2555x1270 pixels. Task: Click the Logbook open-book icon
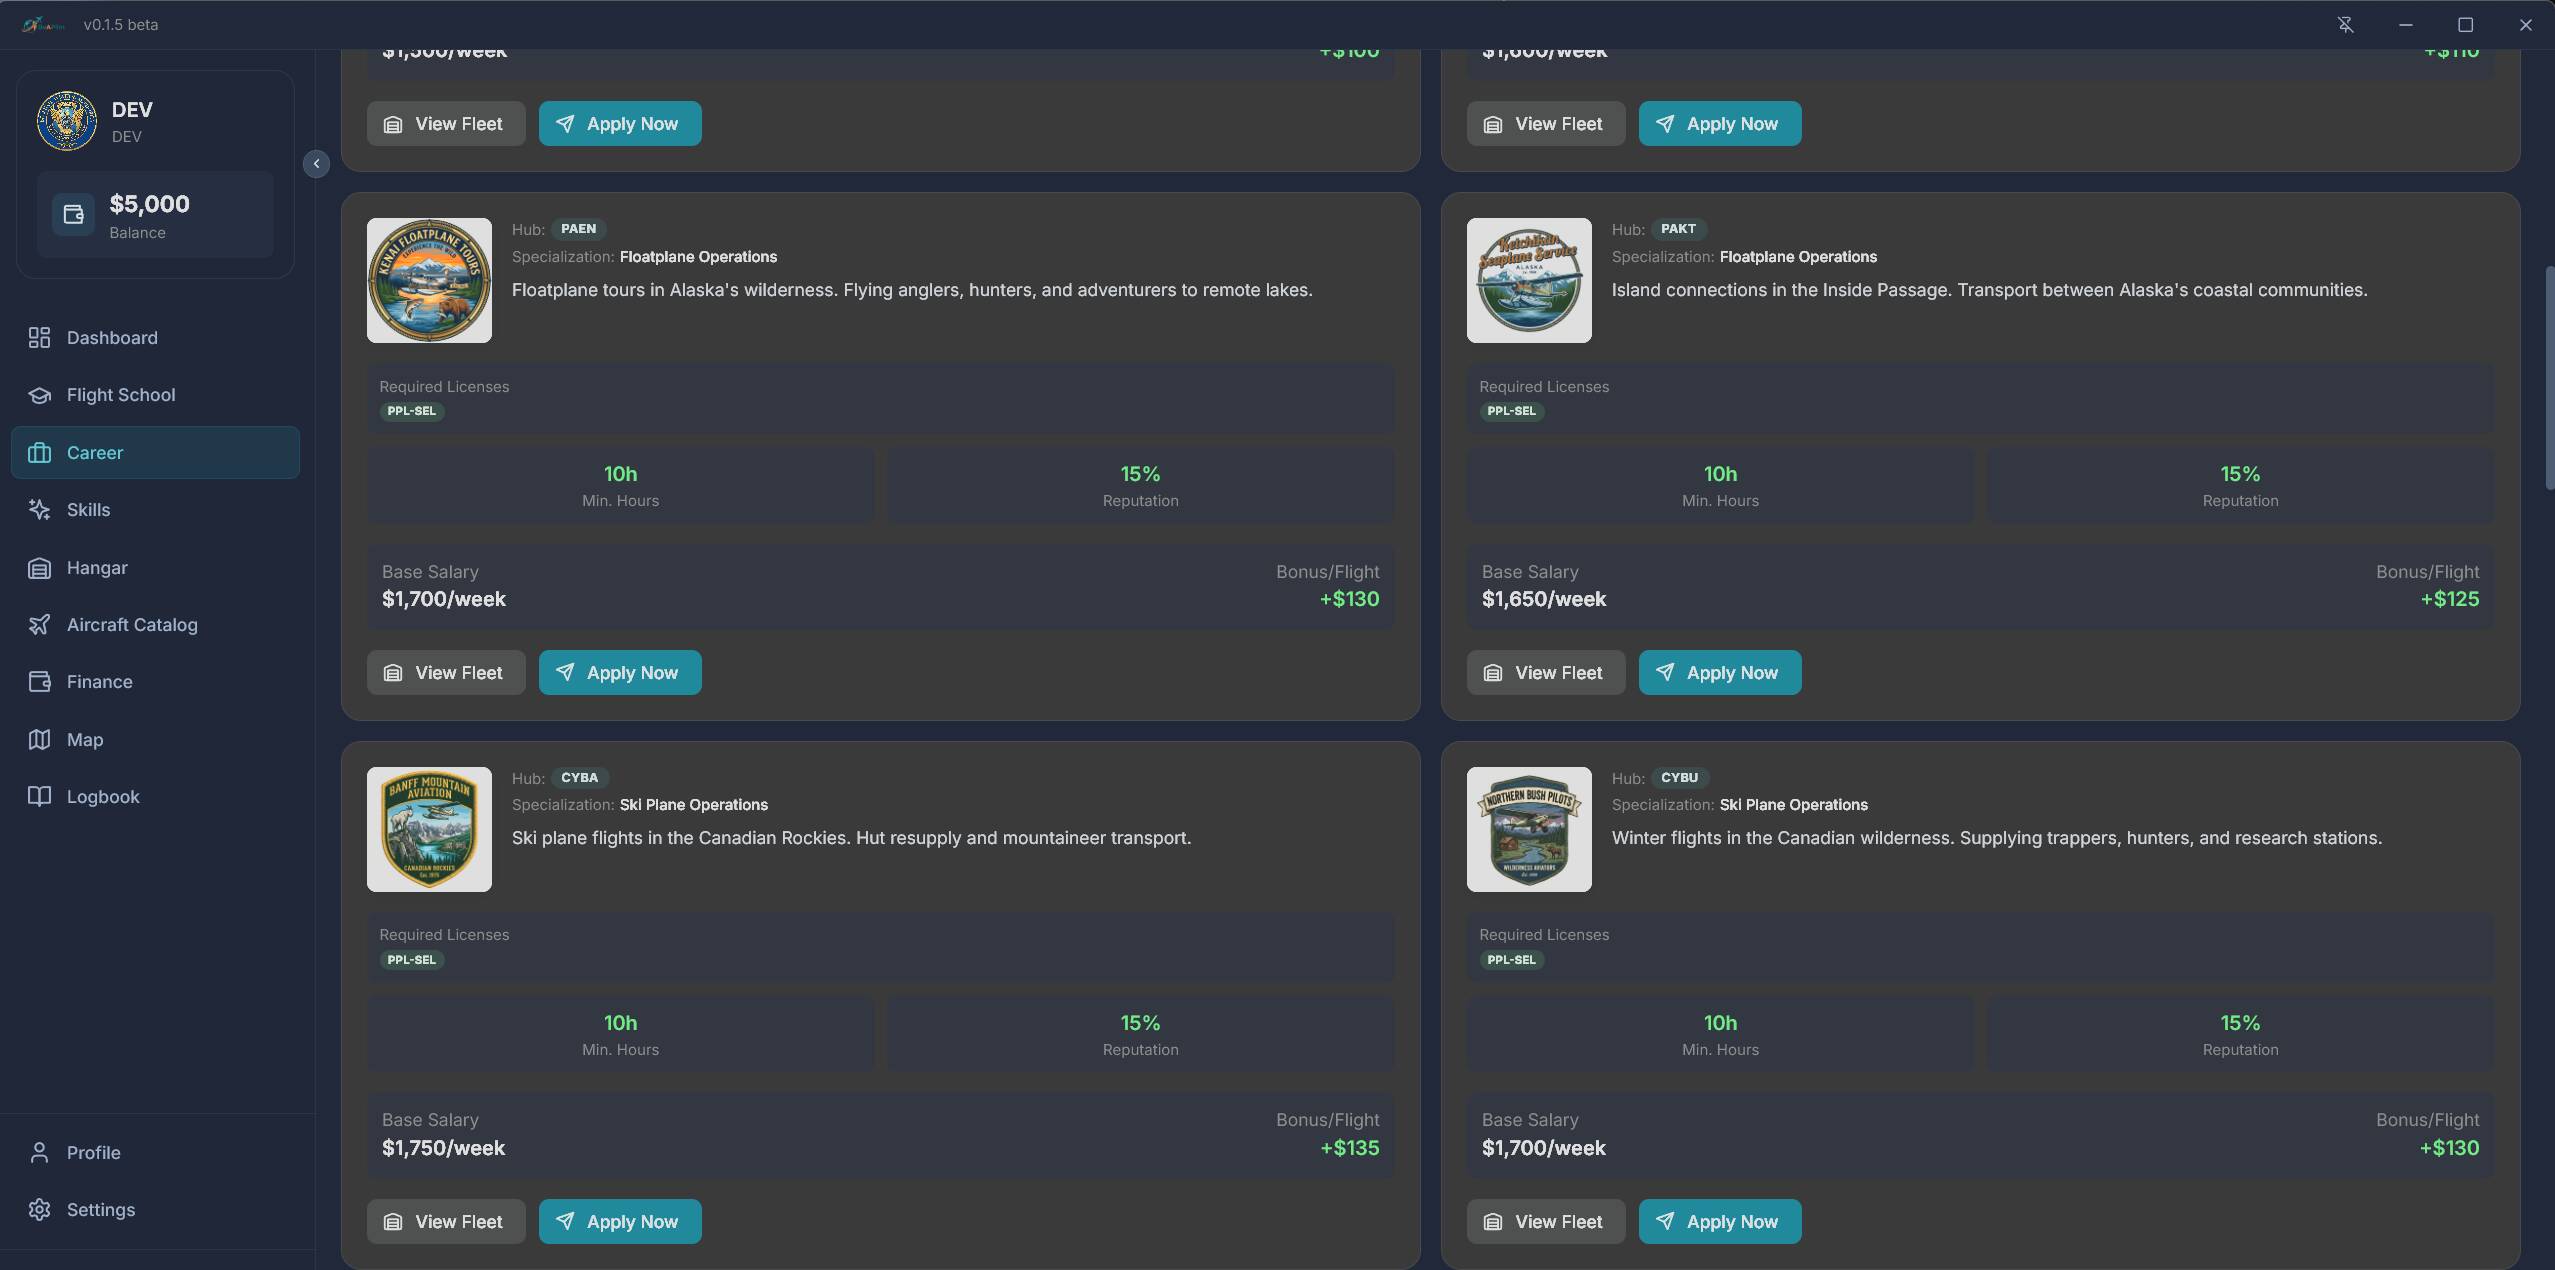39,797
